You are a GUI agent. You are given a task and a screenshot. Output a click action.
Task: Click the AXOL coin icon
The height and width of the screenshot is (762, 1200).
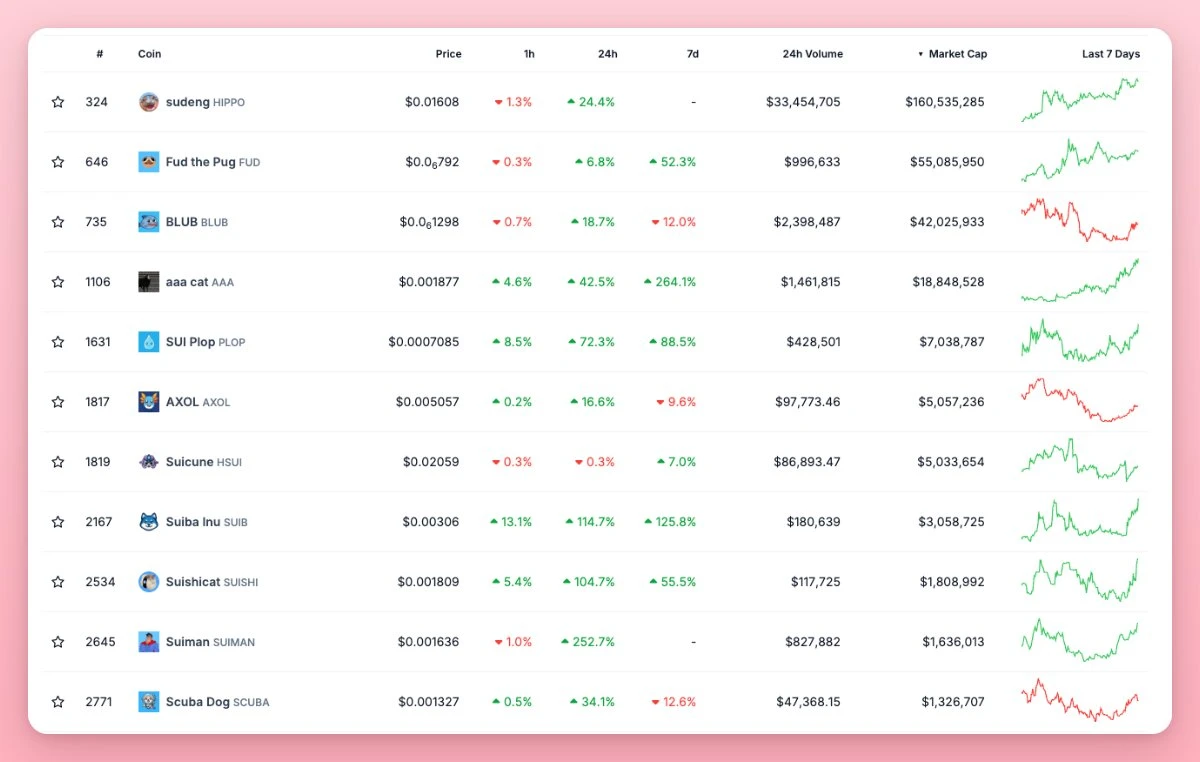coord(149,402)
